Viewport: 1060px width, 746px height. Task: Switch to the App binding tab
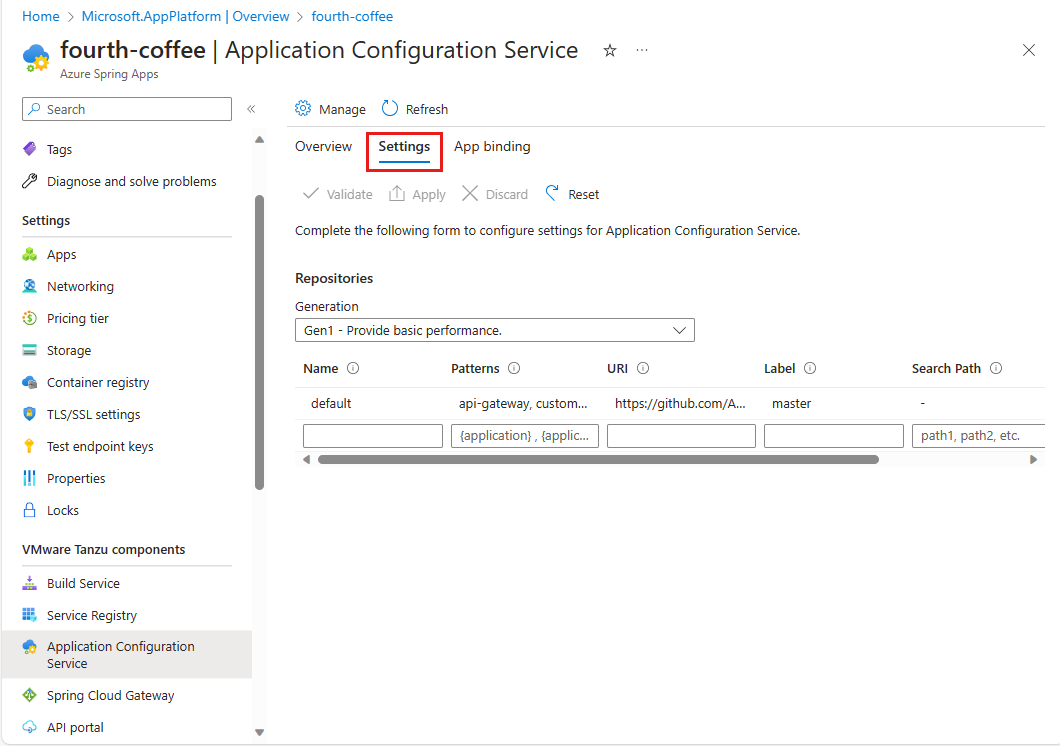coord(492,146)
